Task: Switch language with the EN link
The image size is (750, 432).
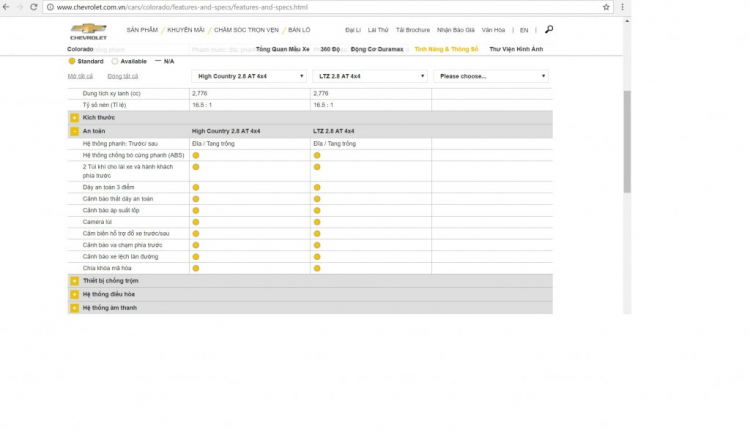Action: click(524, 30)
